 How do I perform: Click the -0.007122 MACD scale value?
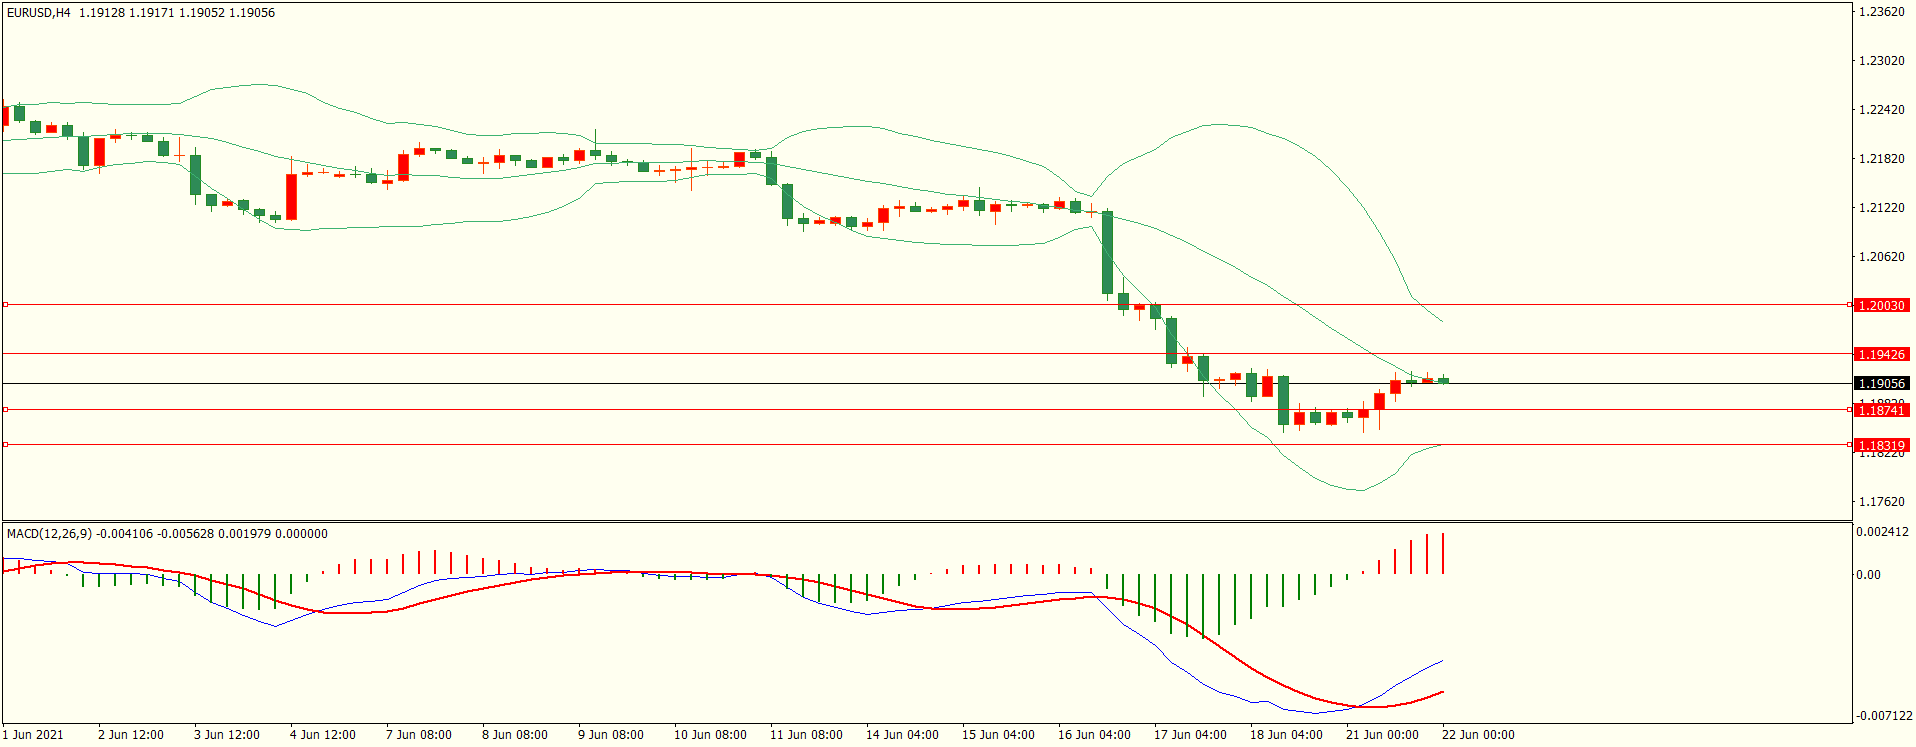tap(1884, 716)
